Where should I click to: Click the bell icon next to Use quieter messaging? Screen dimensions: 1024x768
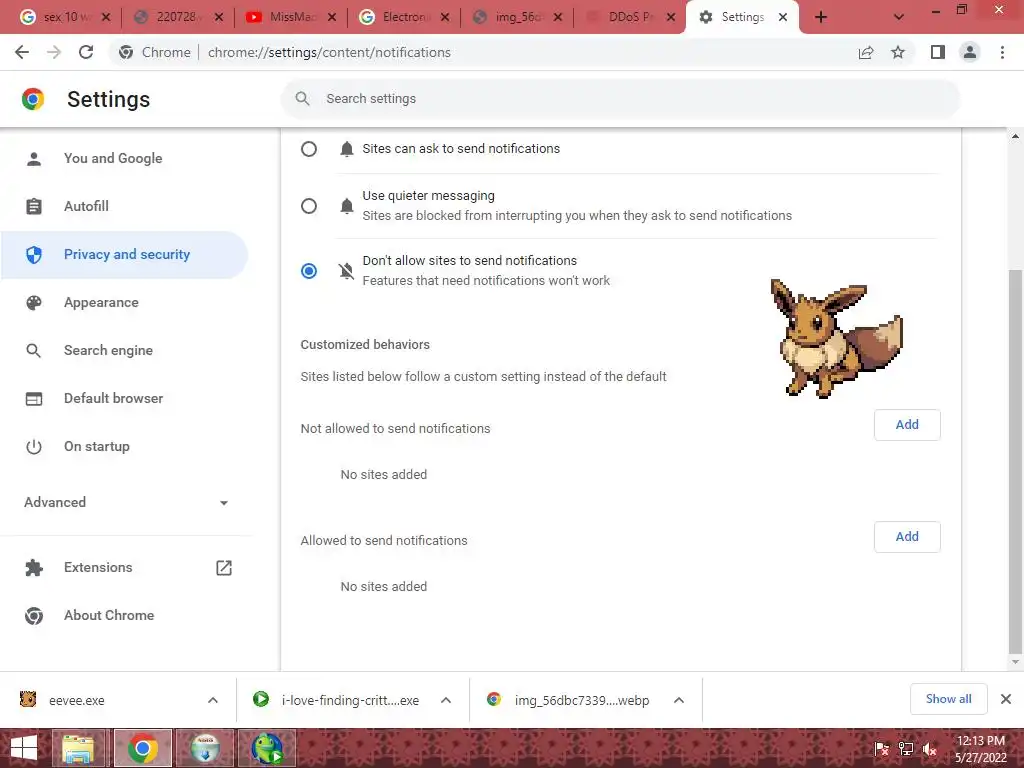pos(347,206)
